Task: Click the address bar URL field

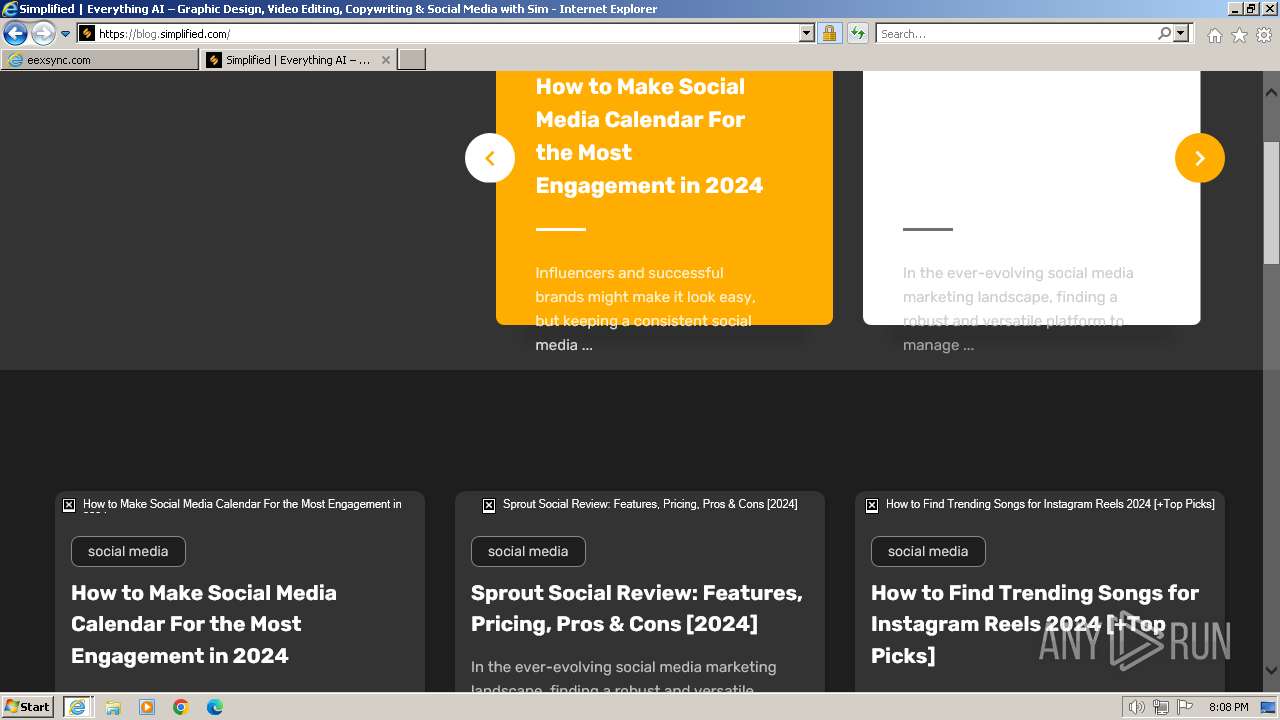Action: click(448, 34)
